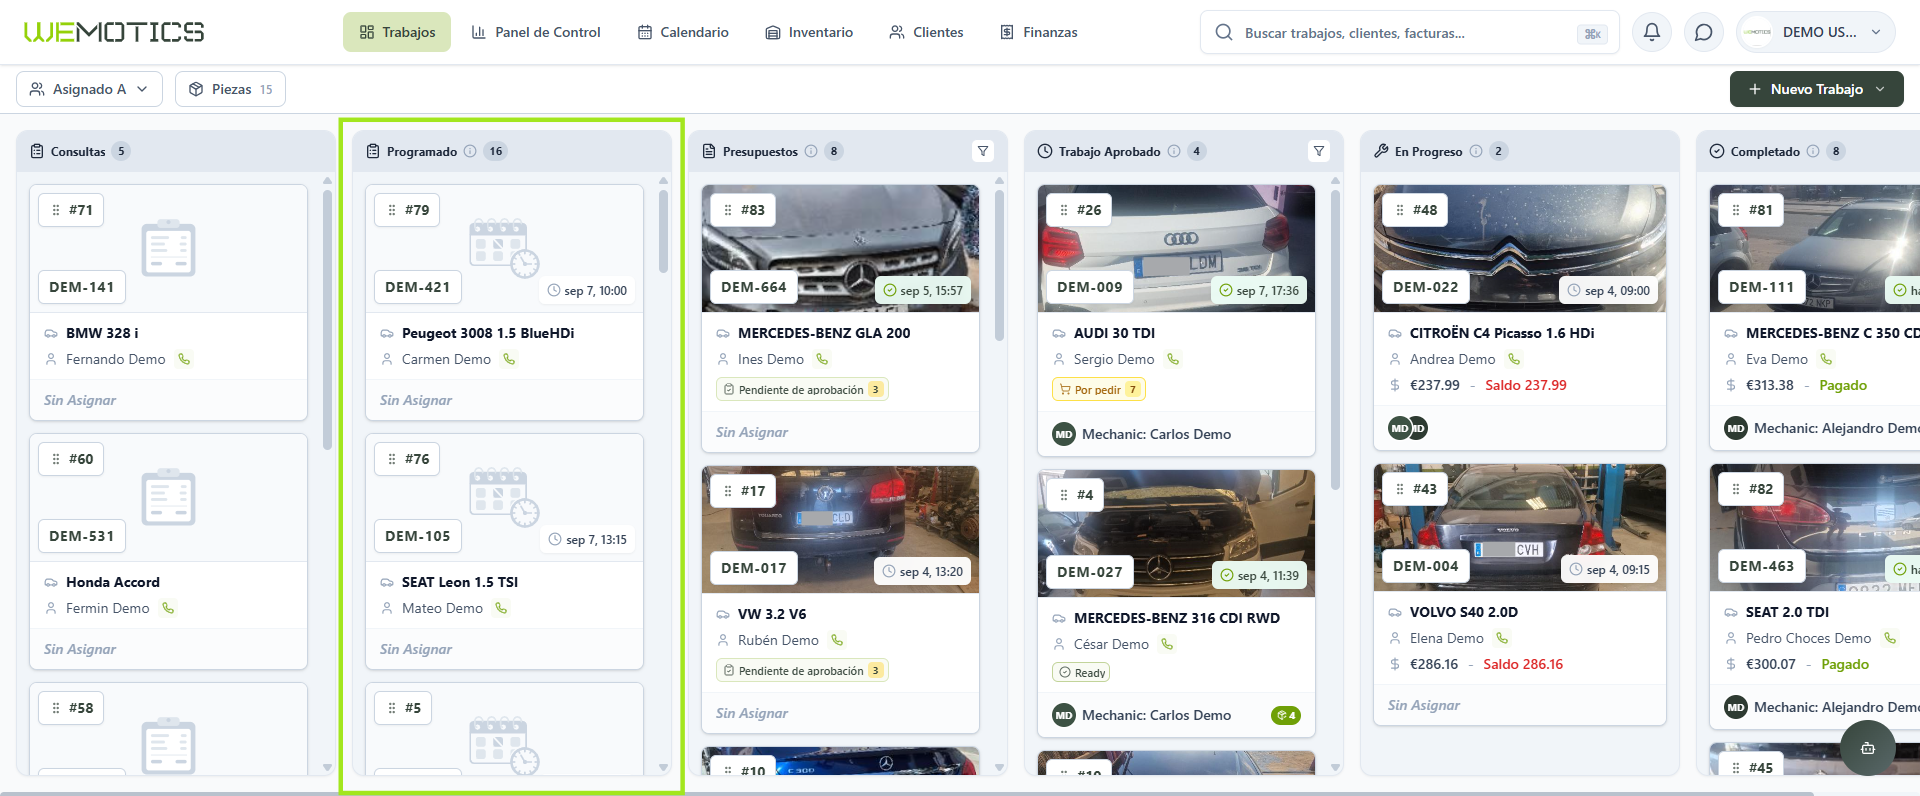
Task: Open the notifications bell icon
Action: point(1652,32)
